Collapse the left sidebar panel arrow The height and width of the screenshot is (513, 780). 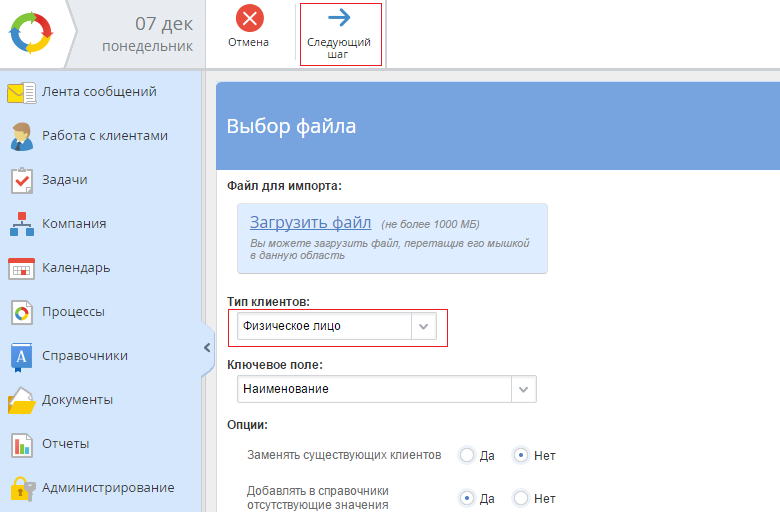pyautogui.click(x=207, y=348)
